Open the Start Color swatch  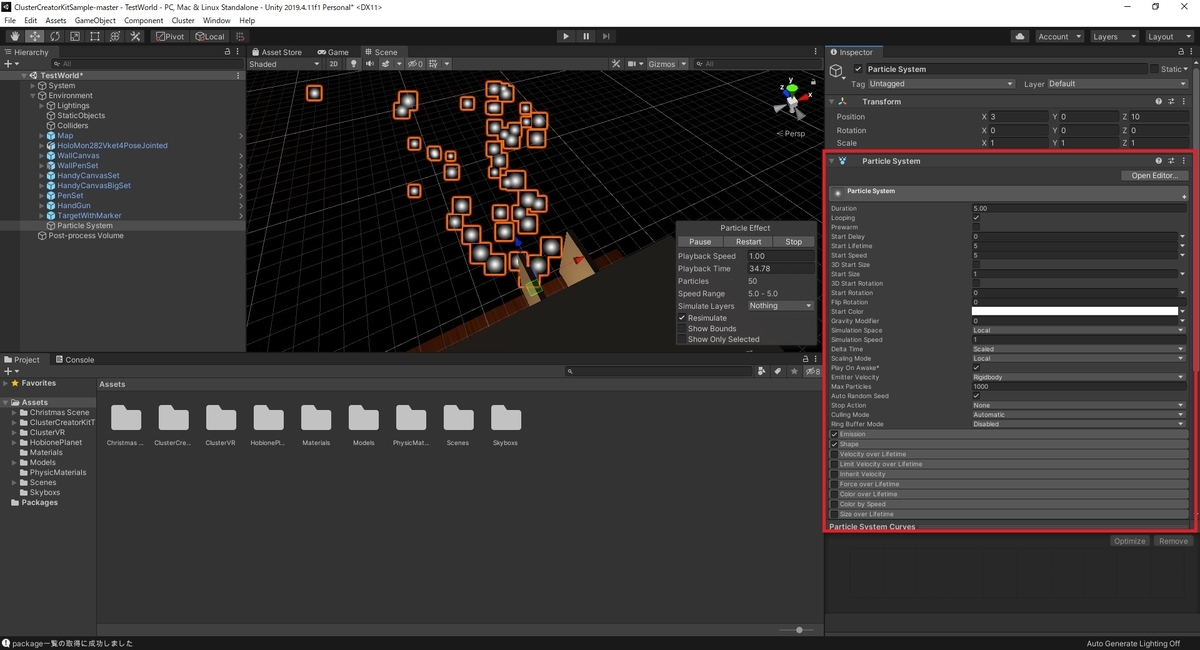point(1074,312)
